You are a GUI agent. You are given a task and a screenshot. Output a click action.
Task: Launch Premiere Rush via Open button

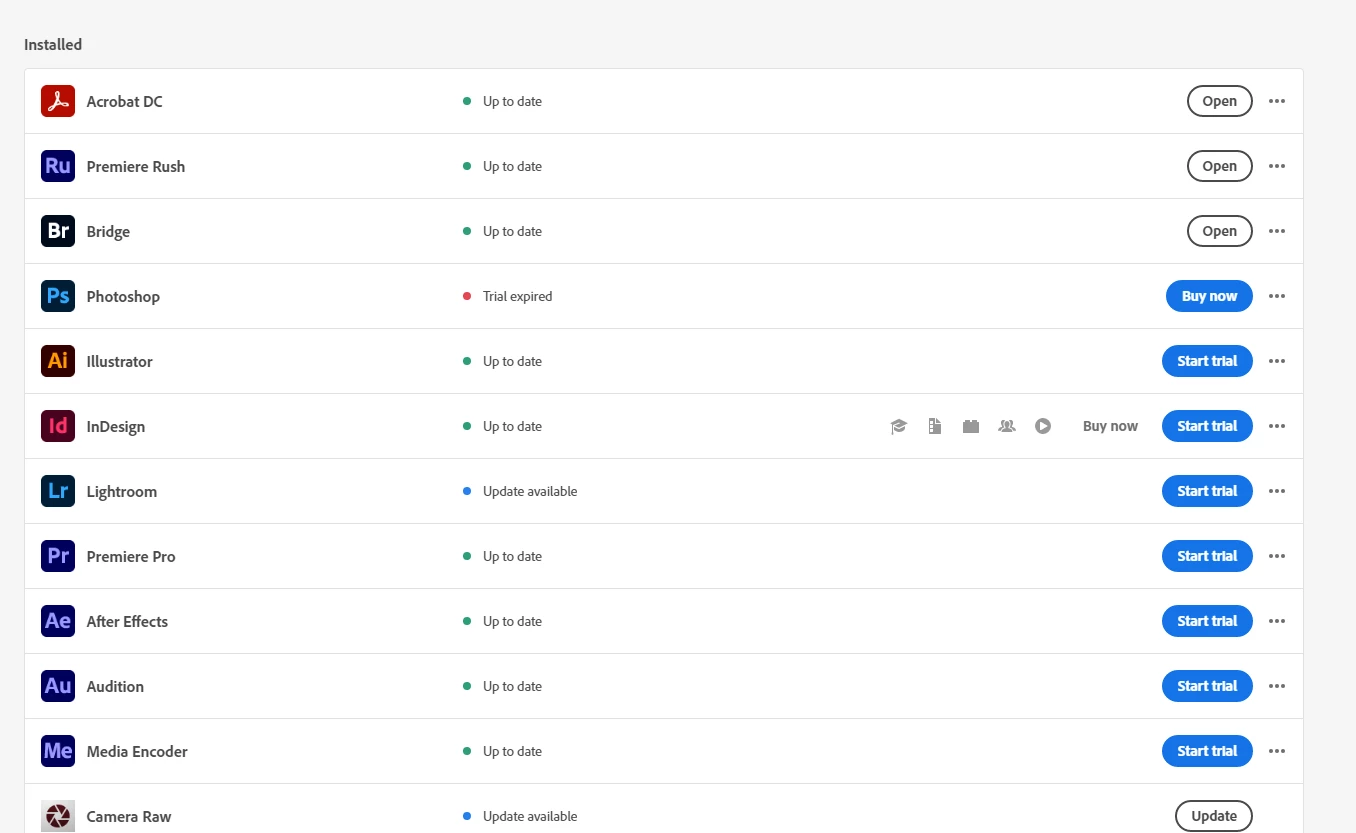[1219, 166]
